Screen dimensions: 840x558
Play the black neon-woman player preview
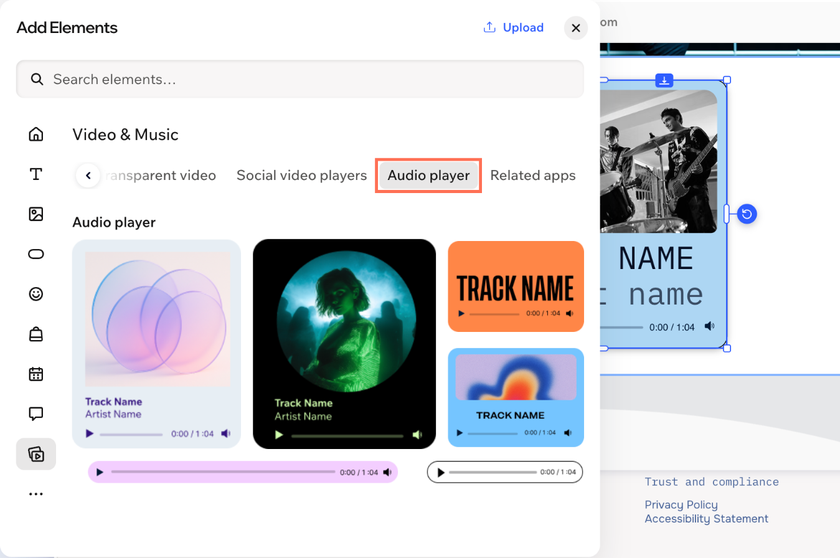[279, 435]
